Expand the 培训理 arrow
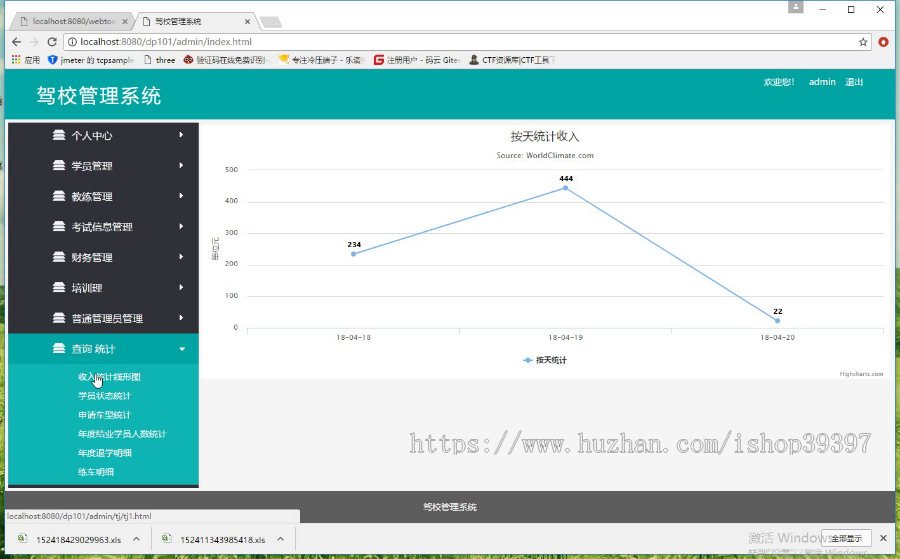This screenshot has width=900, height=559. 181,287
